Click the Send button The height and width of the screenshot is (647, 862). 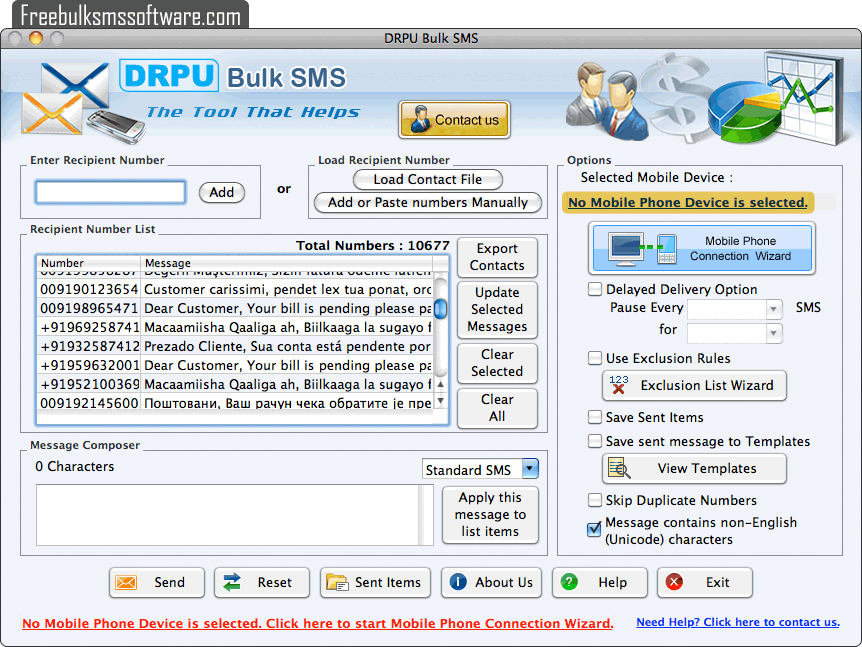tap(157, 582)
